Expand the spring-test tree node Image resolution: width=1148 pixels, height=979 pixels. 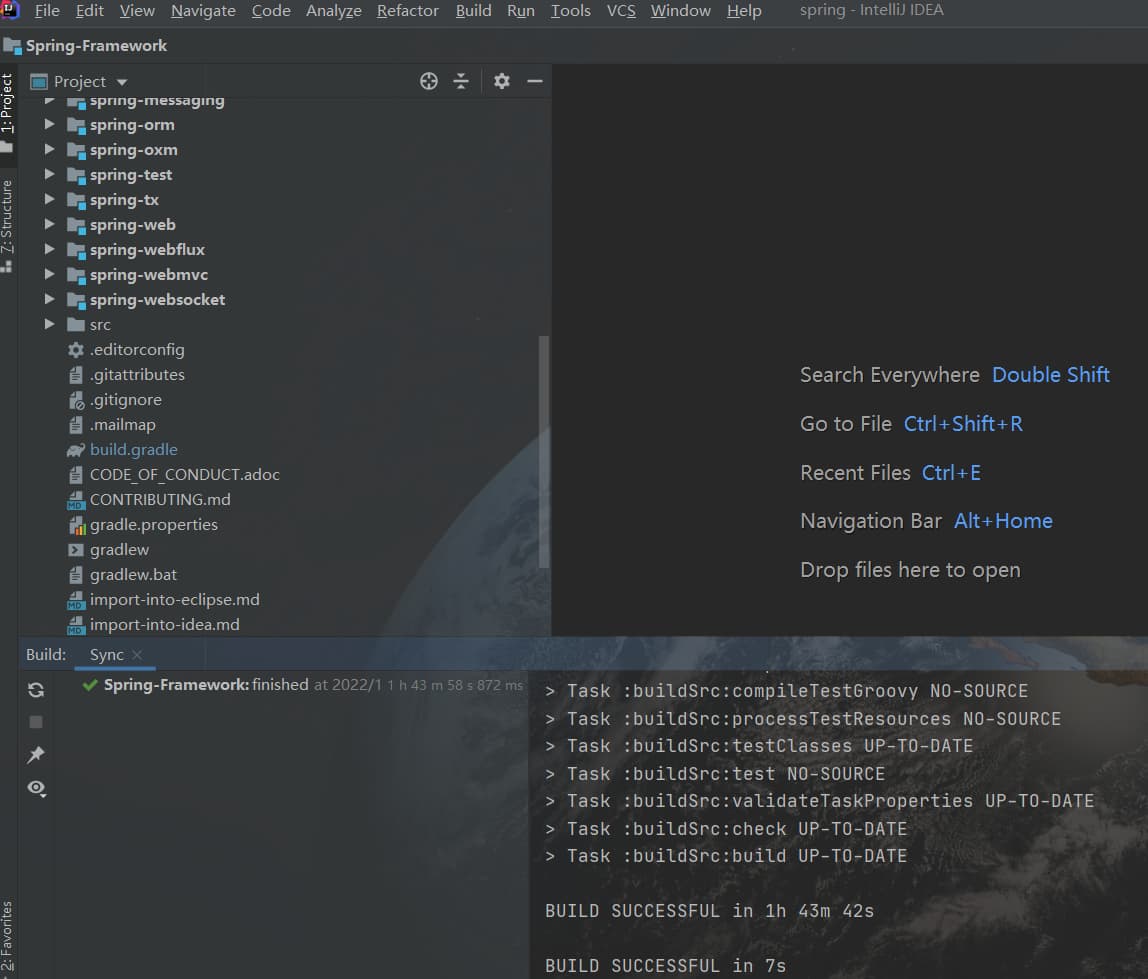pyautogui.click(x=49, y=174)
